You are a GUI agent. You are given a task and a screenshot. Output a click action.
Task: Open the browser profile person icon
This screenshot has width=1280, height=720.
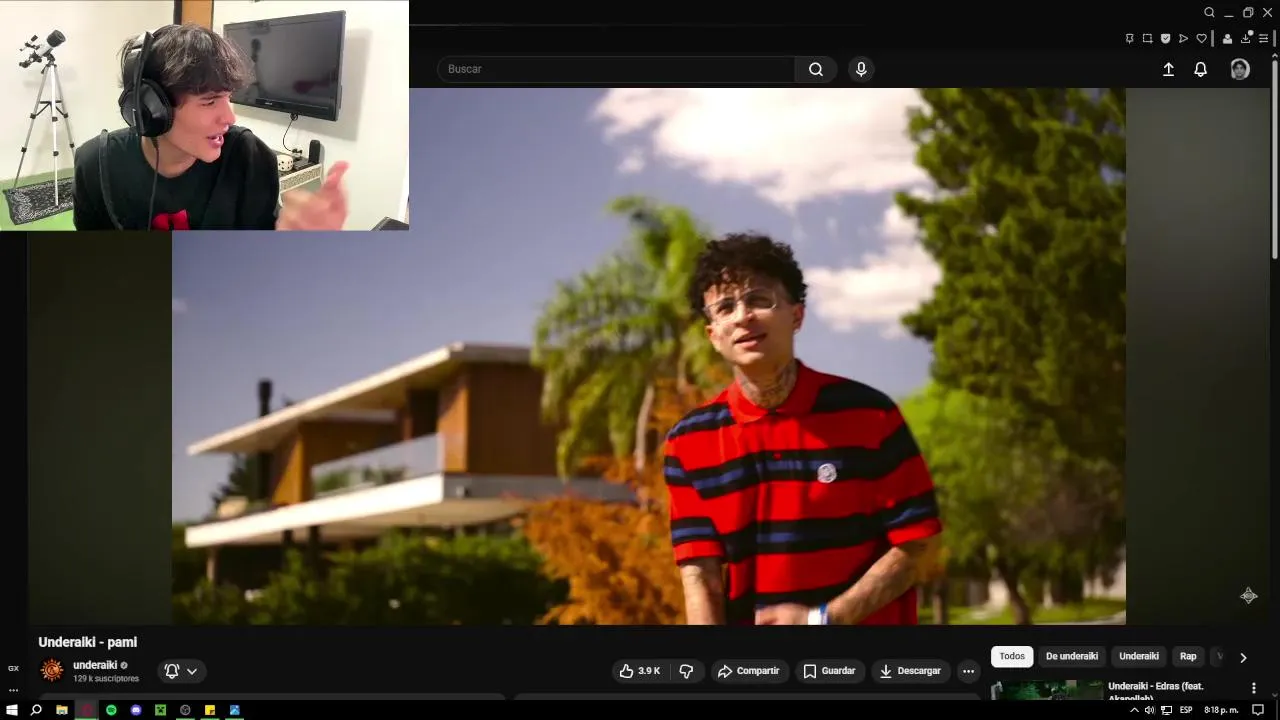(x=1227, y=38)
